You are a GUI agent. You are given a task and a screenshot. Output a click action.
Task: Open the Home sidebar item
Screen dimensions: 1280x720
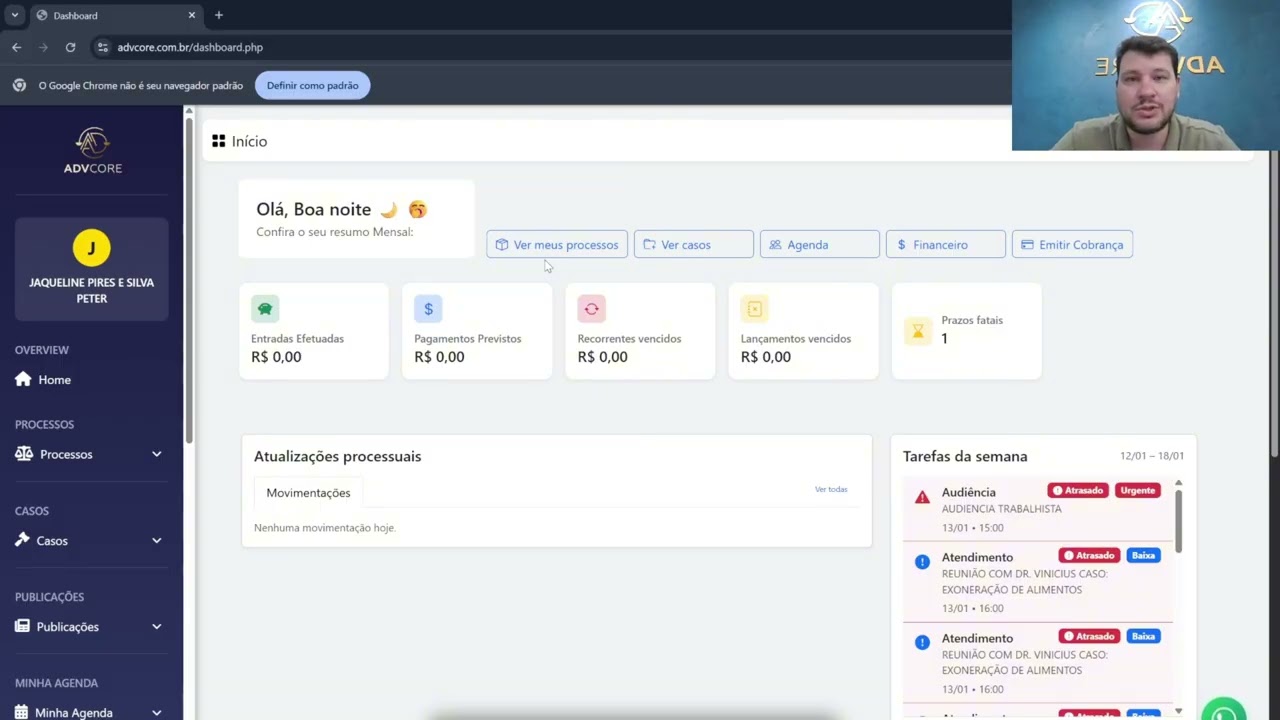(92, 380)
